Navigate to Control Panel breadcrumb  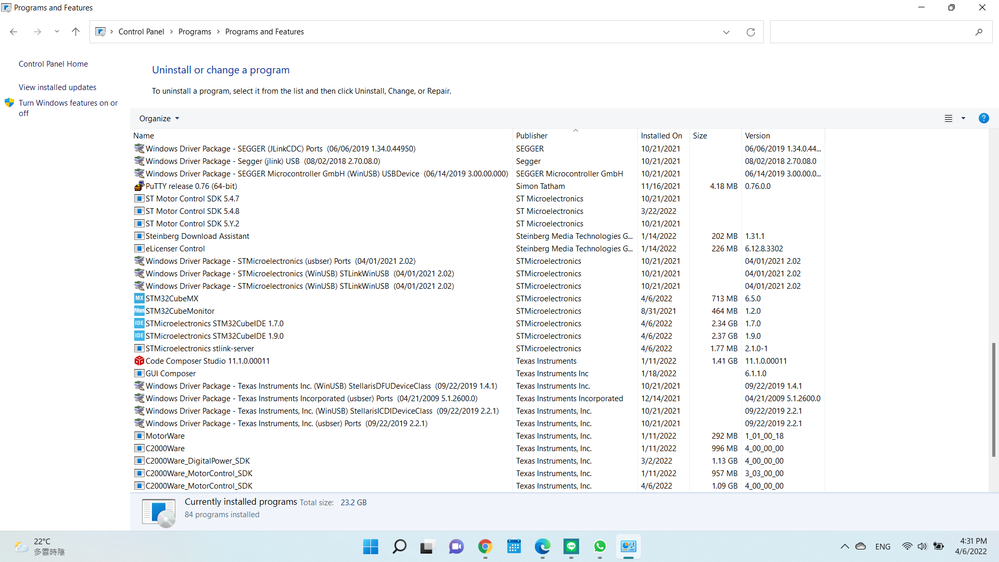coord(141,32)
